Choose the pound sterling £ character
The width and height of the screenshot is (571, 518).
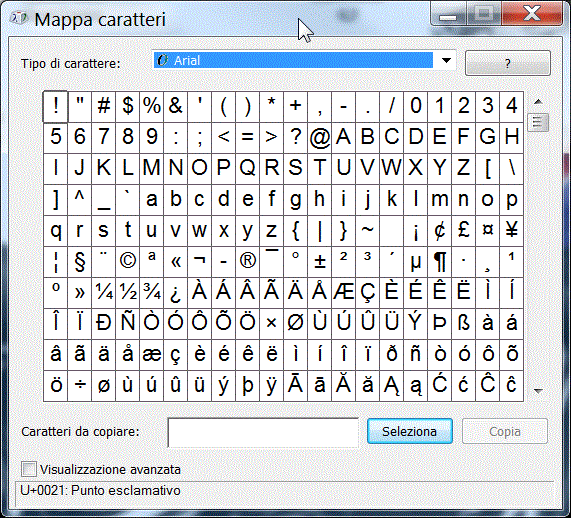point(464,231)
